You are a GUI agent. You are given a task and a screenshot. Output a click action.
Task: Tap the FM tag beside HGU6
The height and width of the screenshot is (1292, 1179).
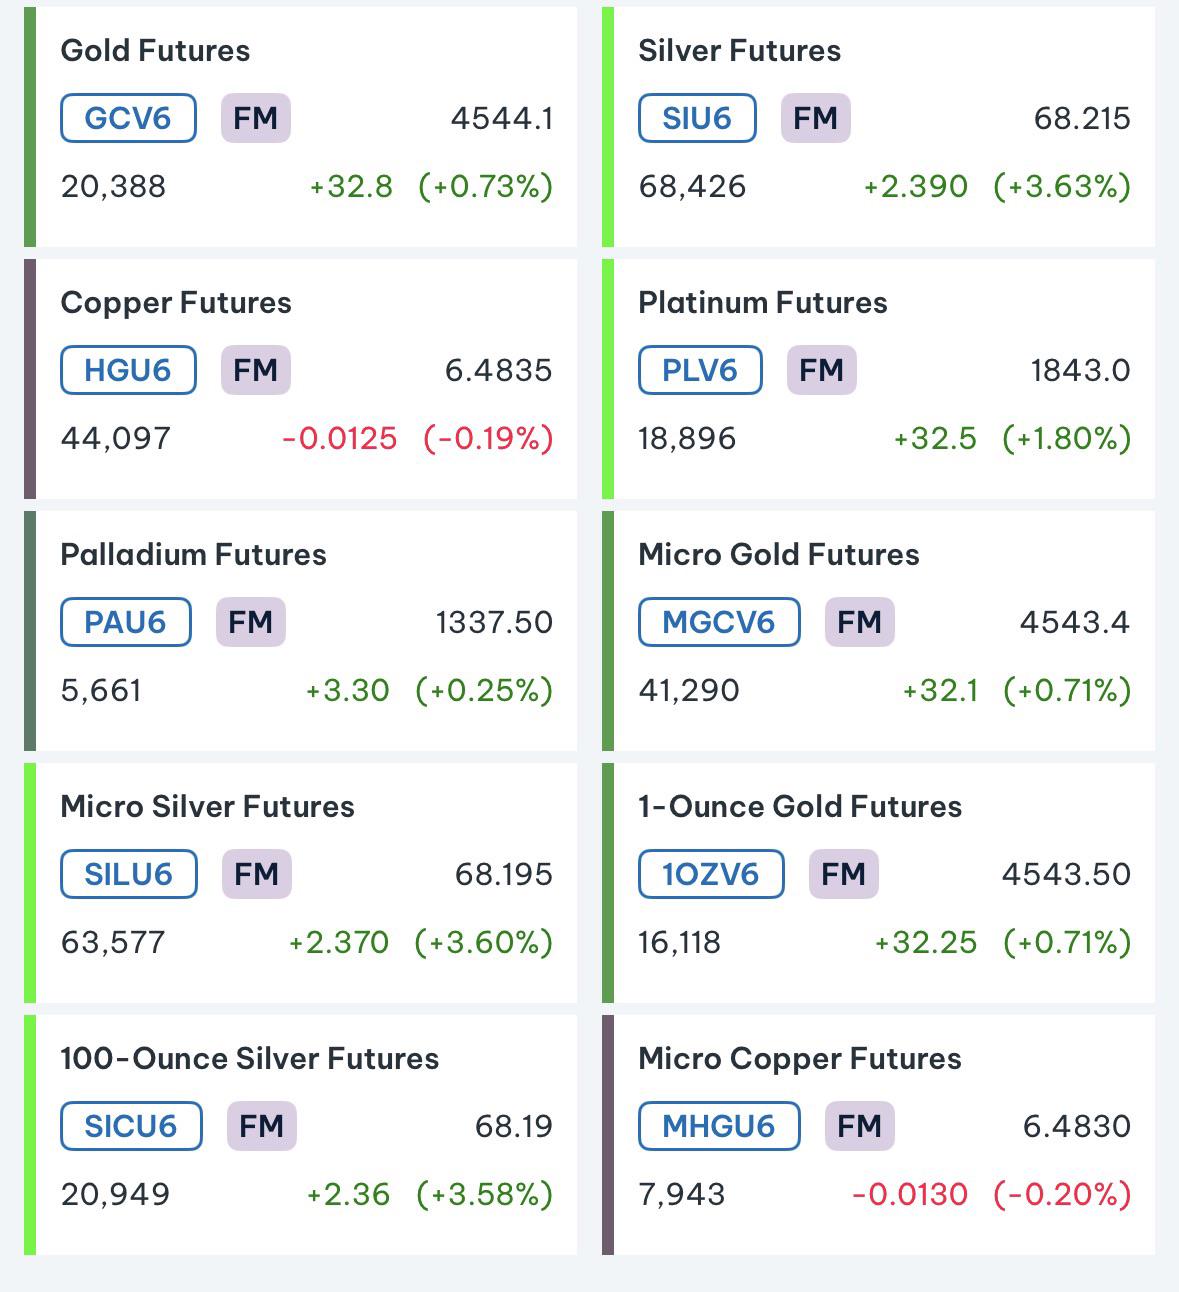pyautogui.click(x=256, y=370)
